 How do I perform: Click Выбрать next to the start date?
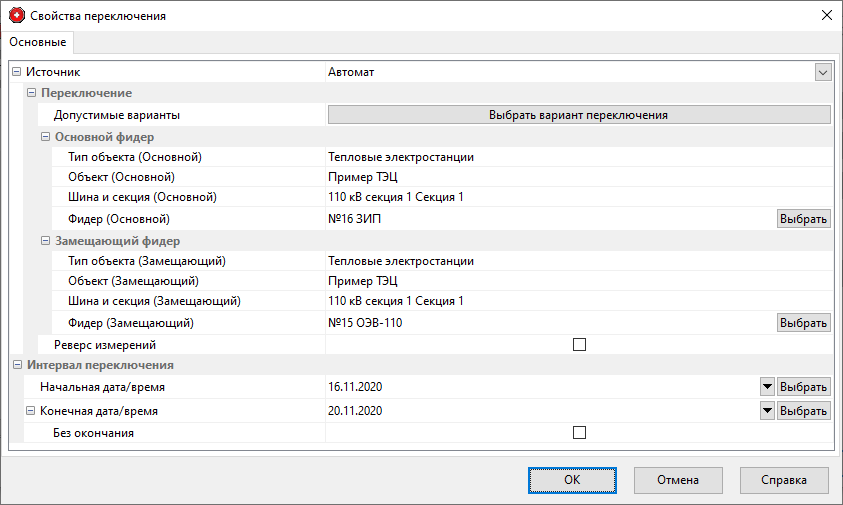(x=803, y=387)
